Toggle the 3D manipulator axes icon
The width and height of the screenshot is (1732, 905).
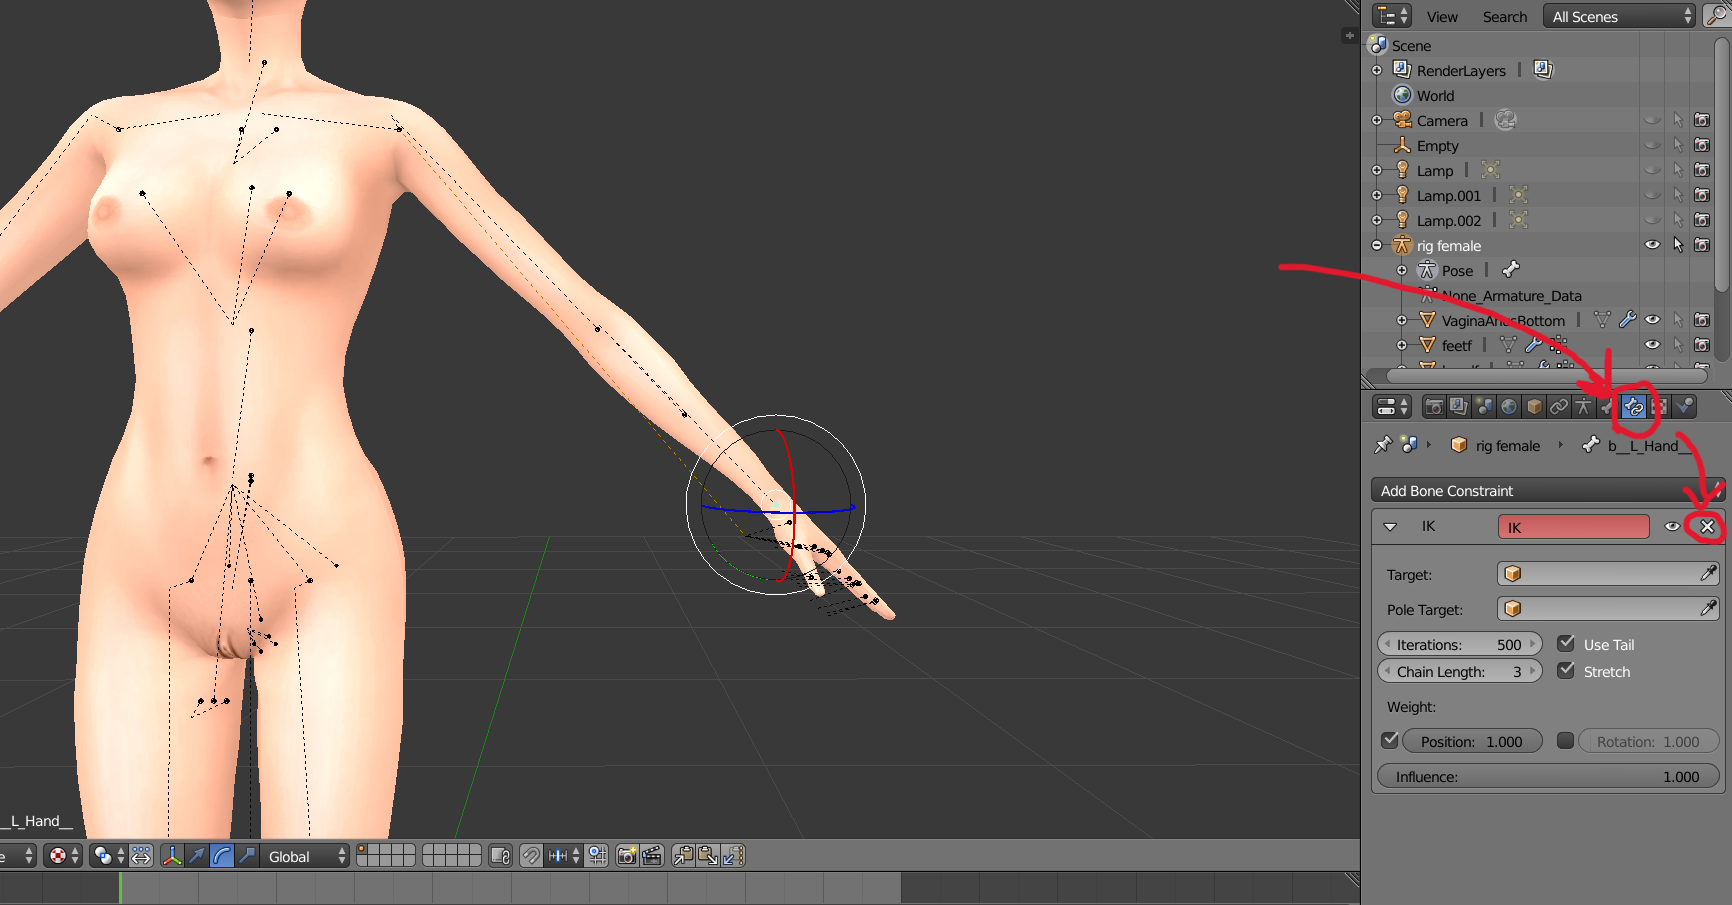click(172, 856)
